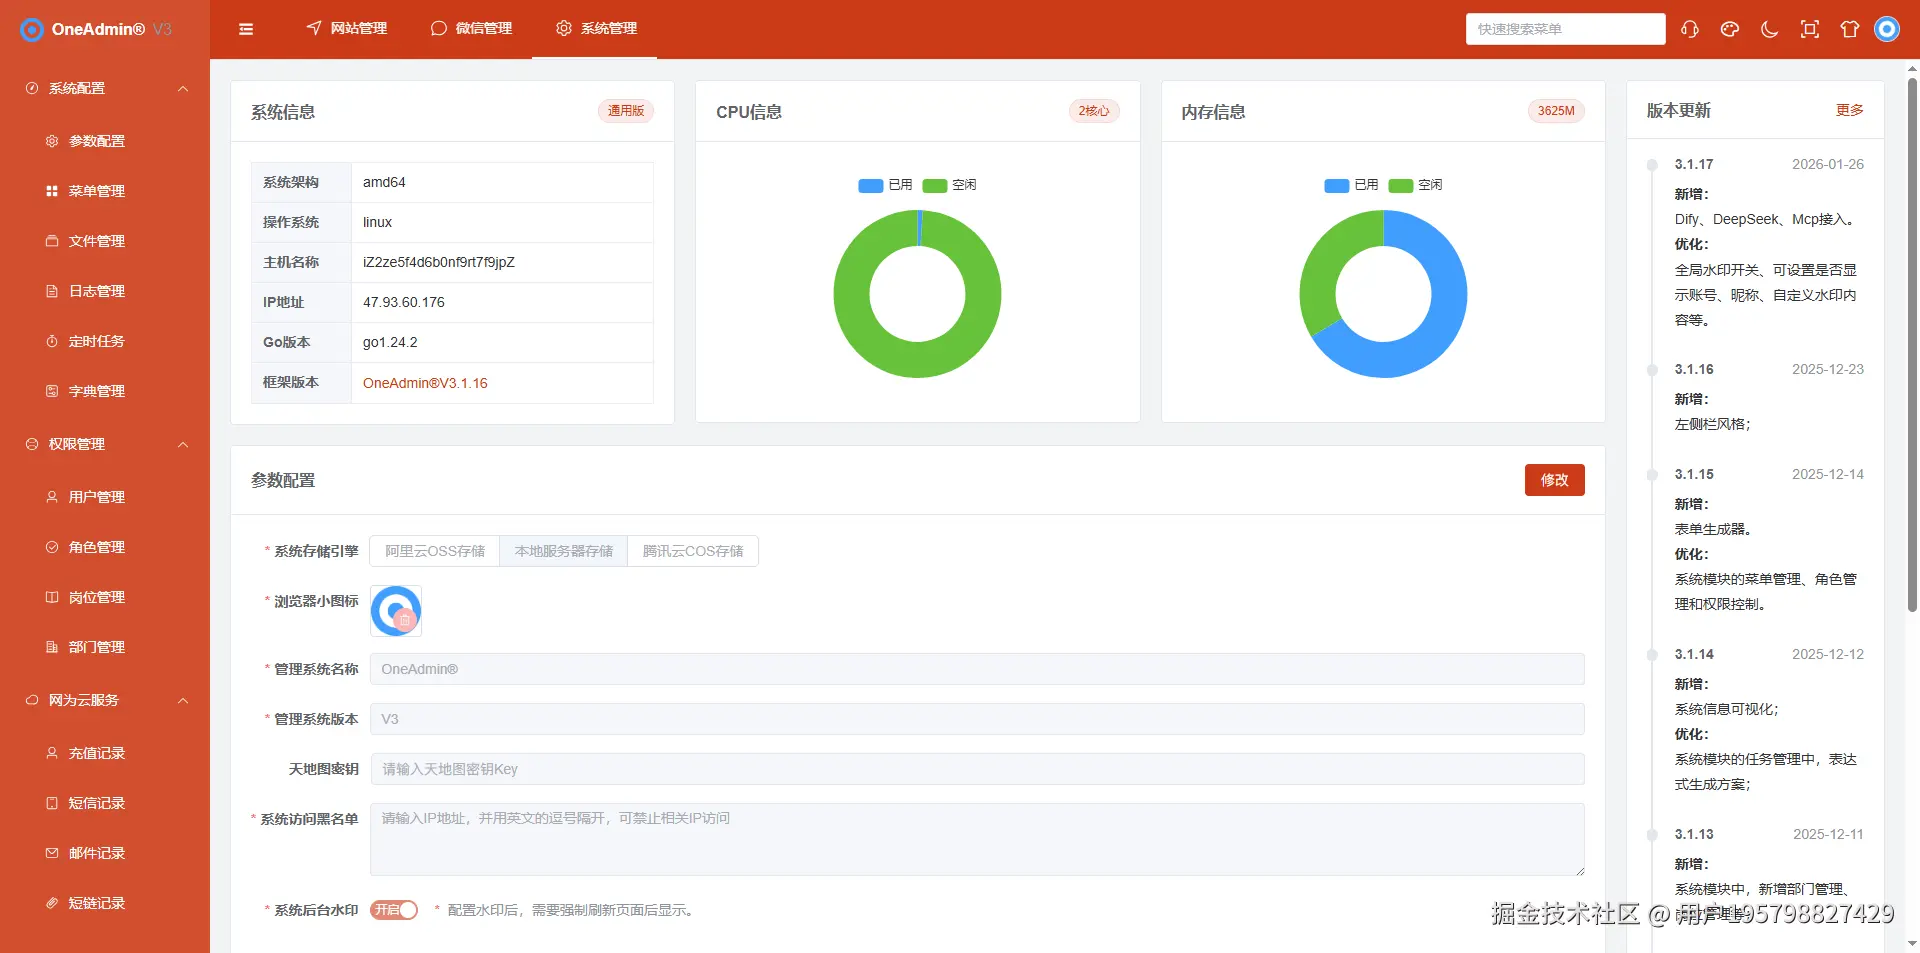Viewport: 1920px width, 953px height.
Task: Select 腾讯云COS存储 storage engine
Action: coord(692,550)
